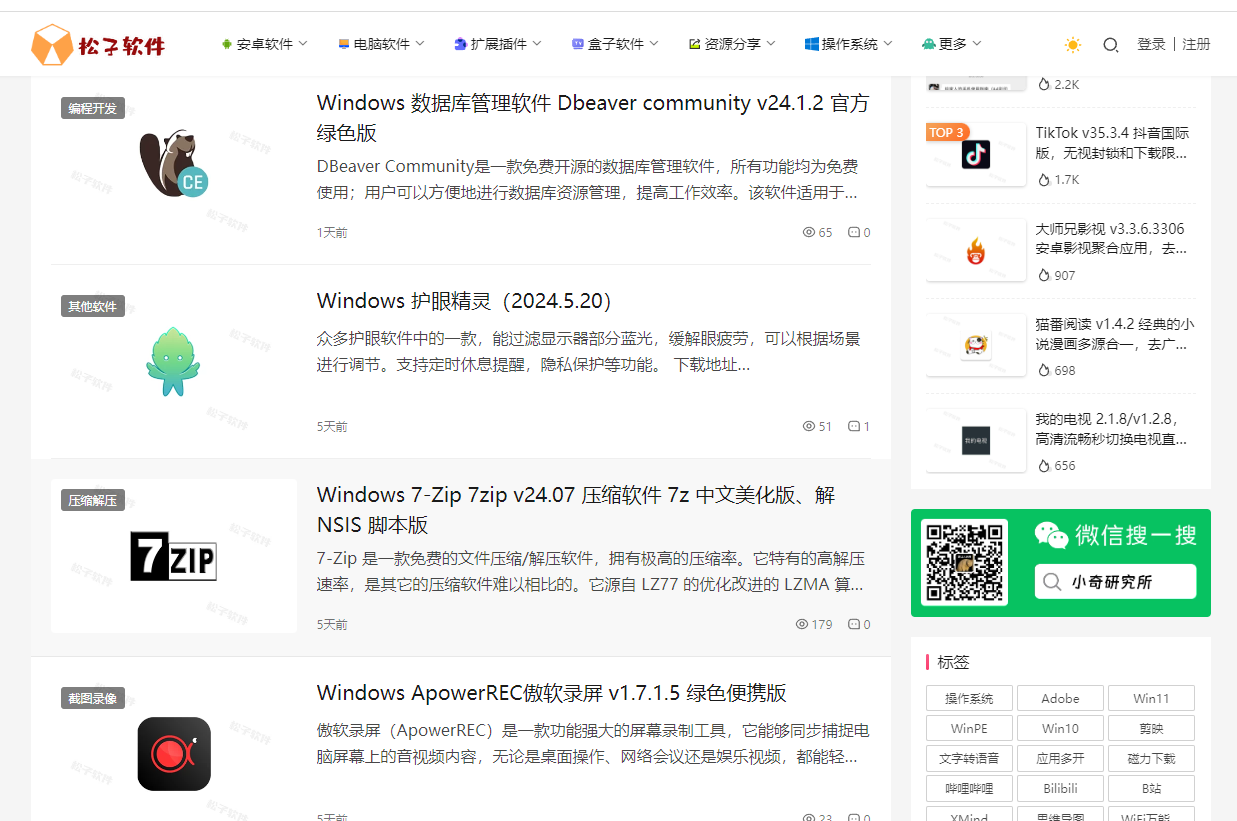Viewport: 1237px width, 821px height.
Task: Open the TikTok v35.3.4 sidebar post title
Action: coord(1113,143)
